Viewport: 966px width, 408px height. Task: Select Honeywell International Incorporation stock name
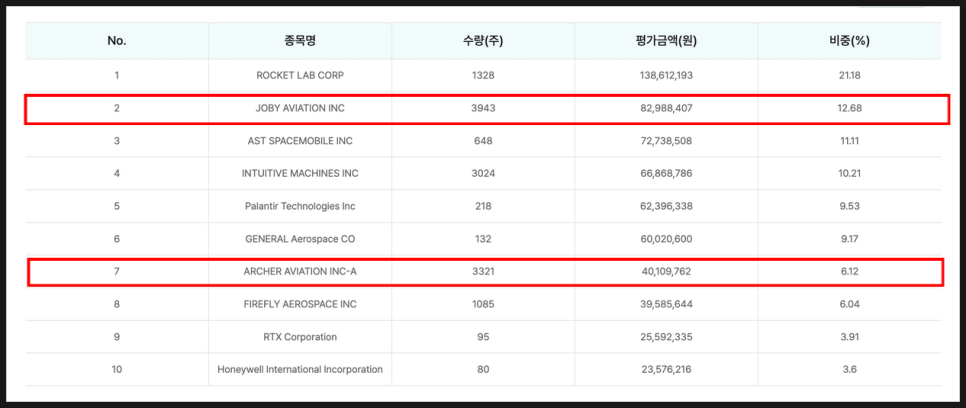300,369
